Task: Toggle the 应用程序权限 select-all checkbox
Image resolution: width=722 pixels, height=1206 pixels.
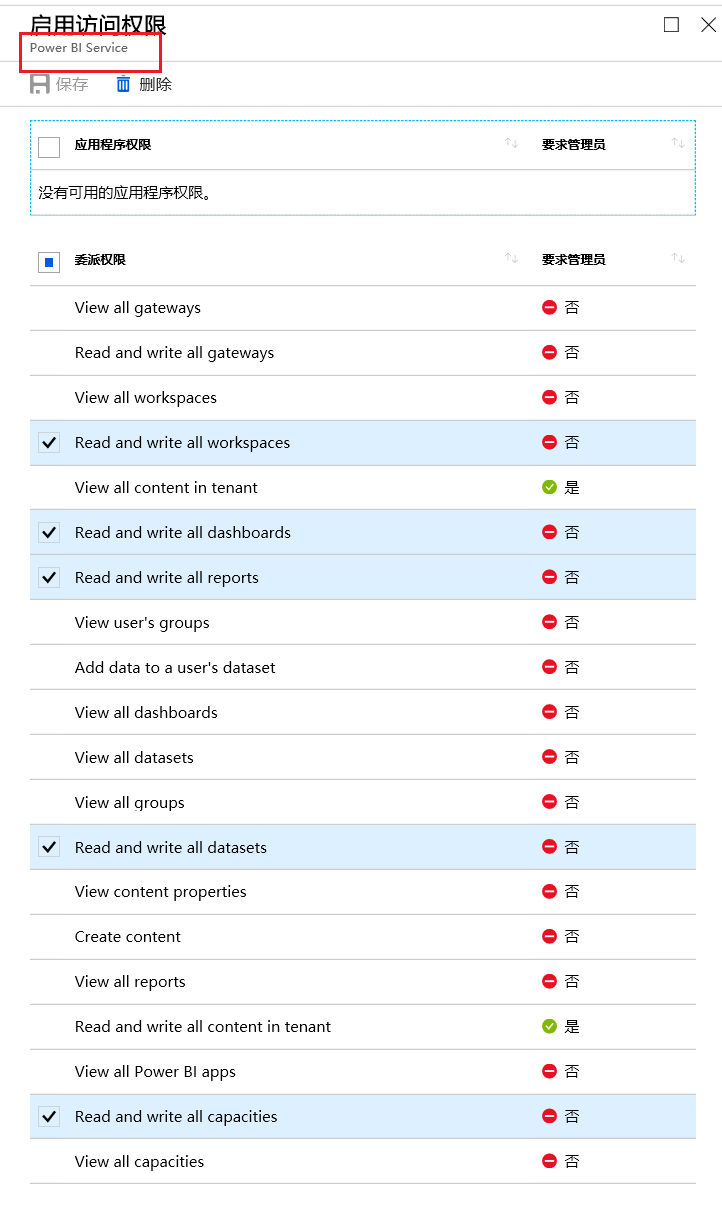Action: [49, 147]
